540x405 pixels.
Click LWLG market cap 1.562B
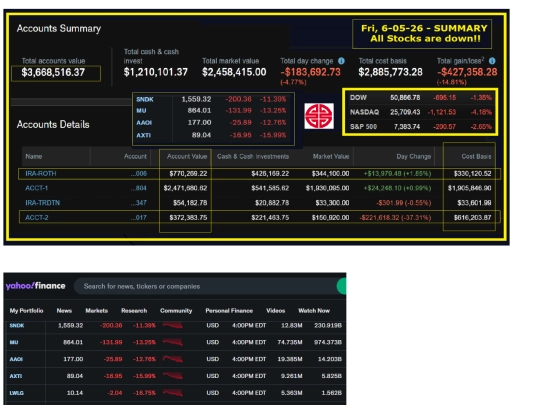point(331,393)
